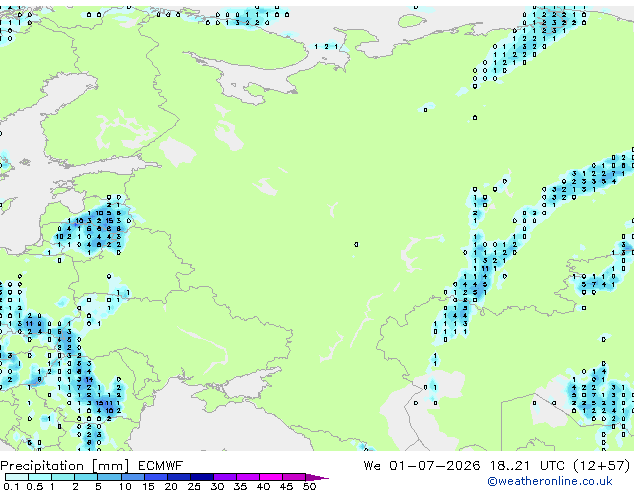Select the 5 mm legend color swatch
This screenshot has width=634, height=490.
coord(109,477)
